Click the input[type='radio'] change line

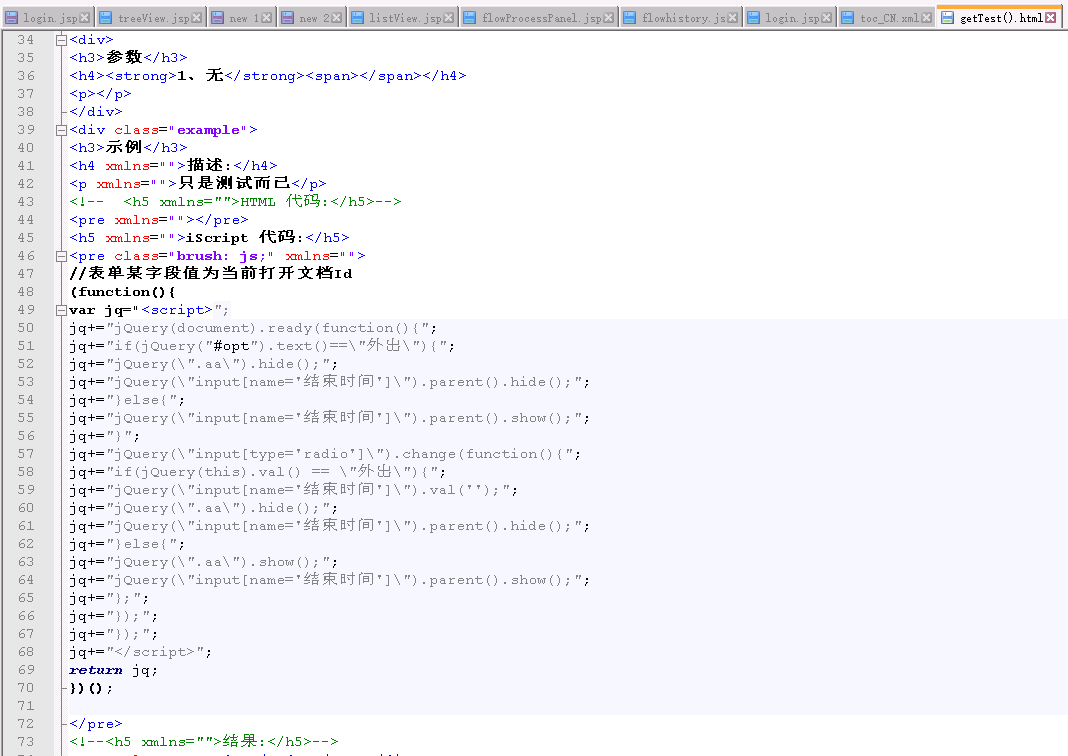point(325,454)
